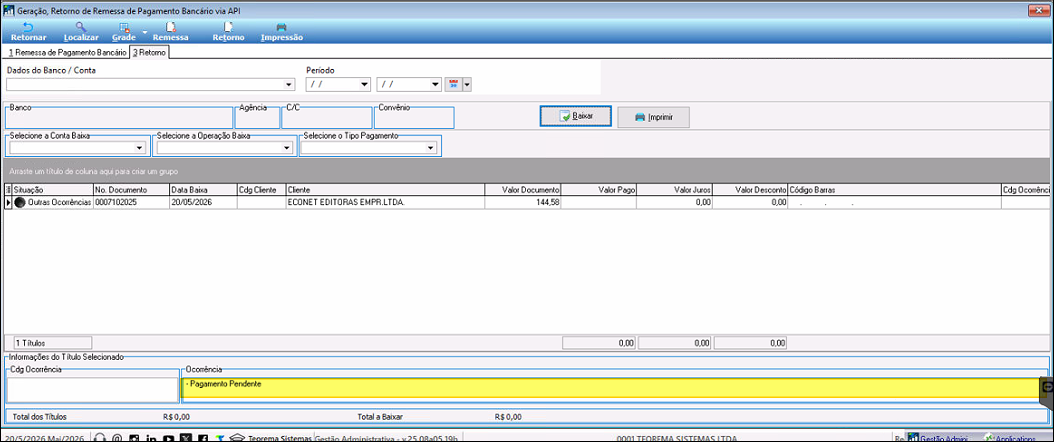
Task: Click the 144,58 Valor Documento cell
Action: pyautogui.click(x=523, y=202)
